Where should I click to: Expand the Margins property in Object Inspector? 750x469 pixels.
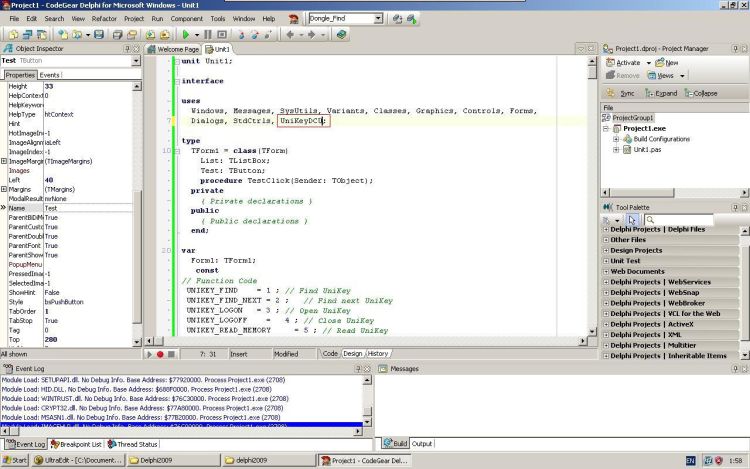tap(4, 189)
